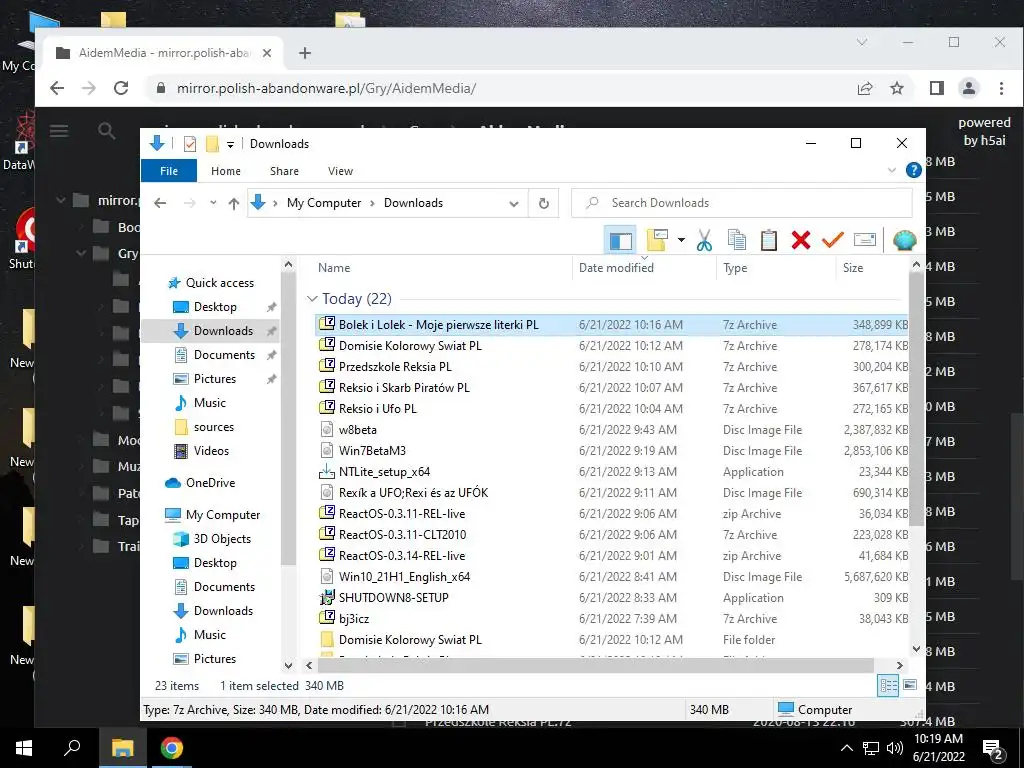Open Desktop under Quick access
The height and width of the screenshot is (768, 1024).
(215, 307)
